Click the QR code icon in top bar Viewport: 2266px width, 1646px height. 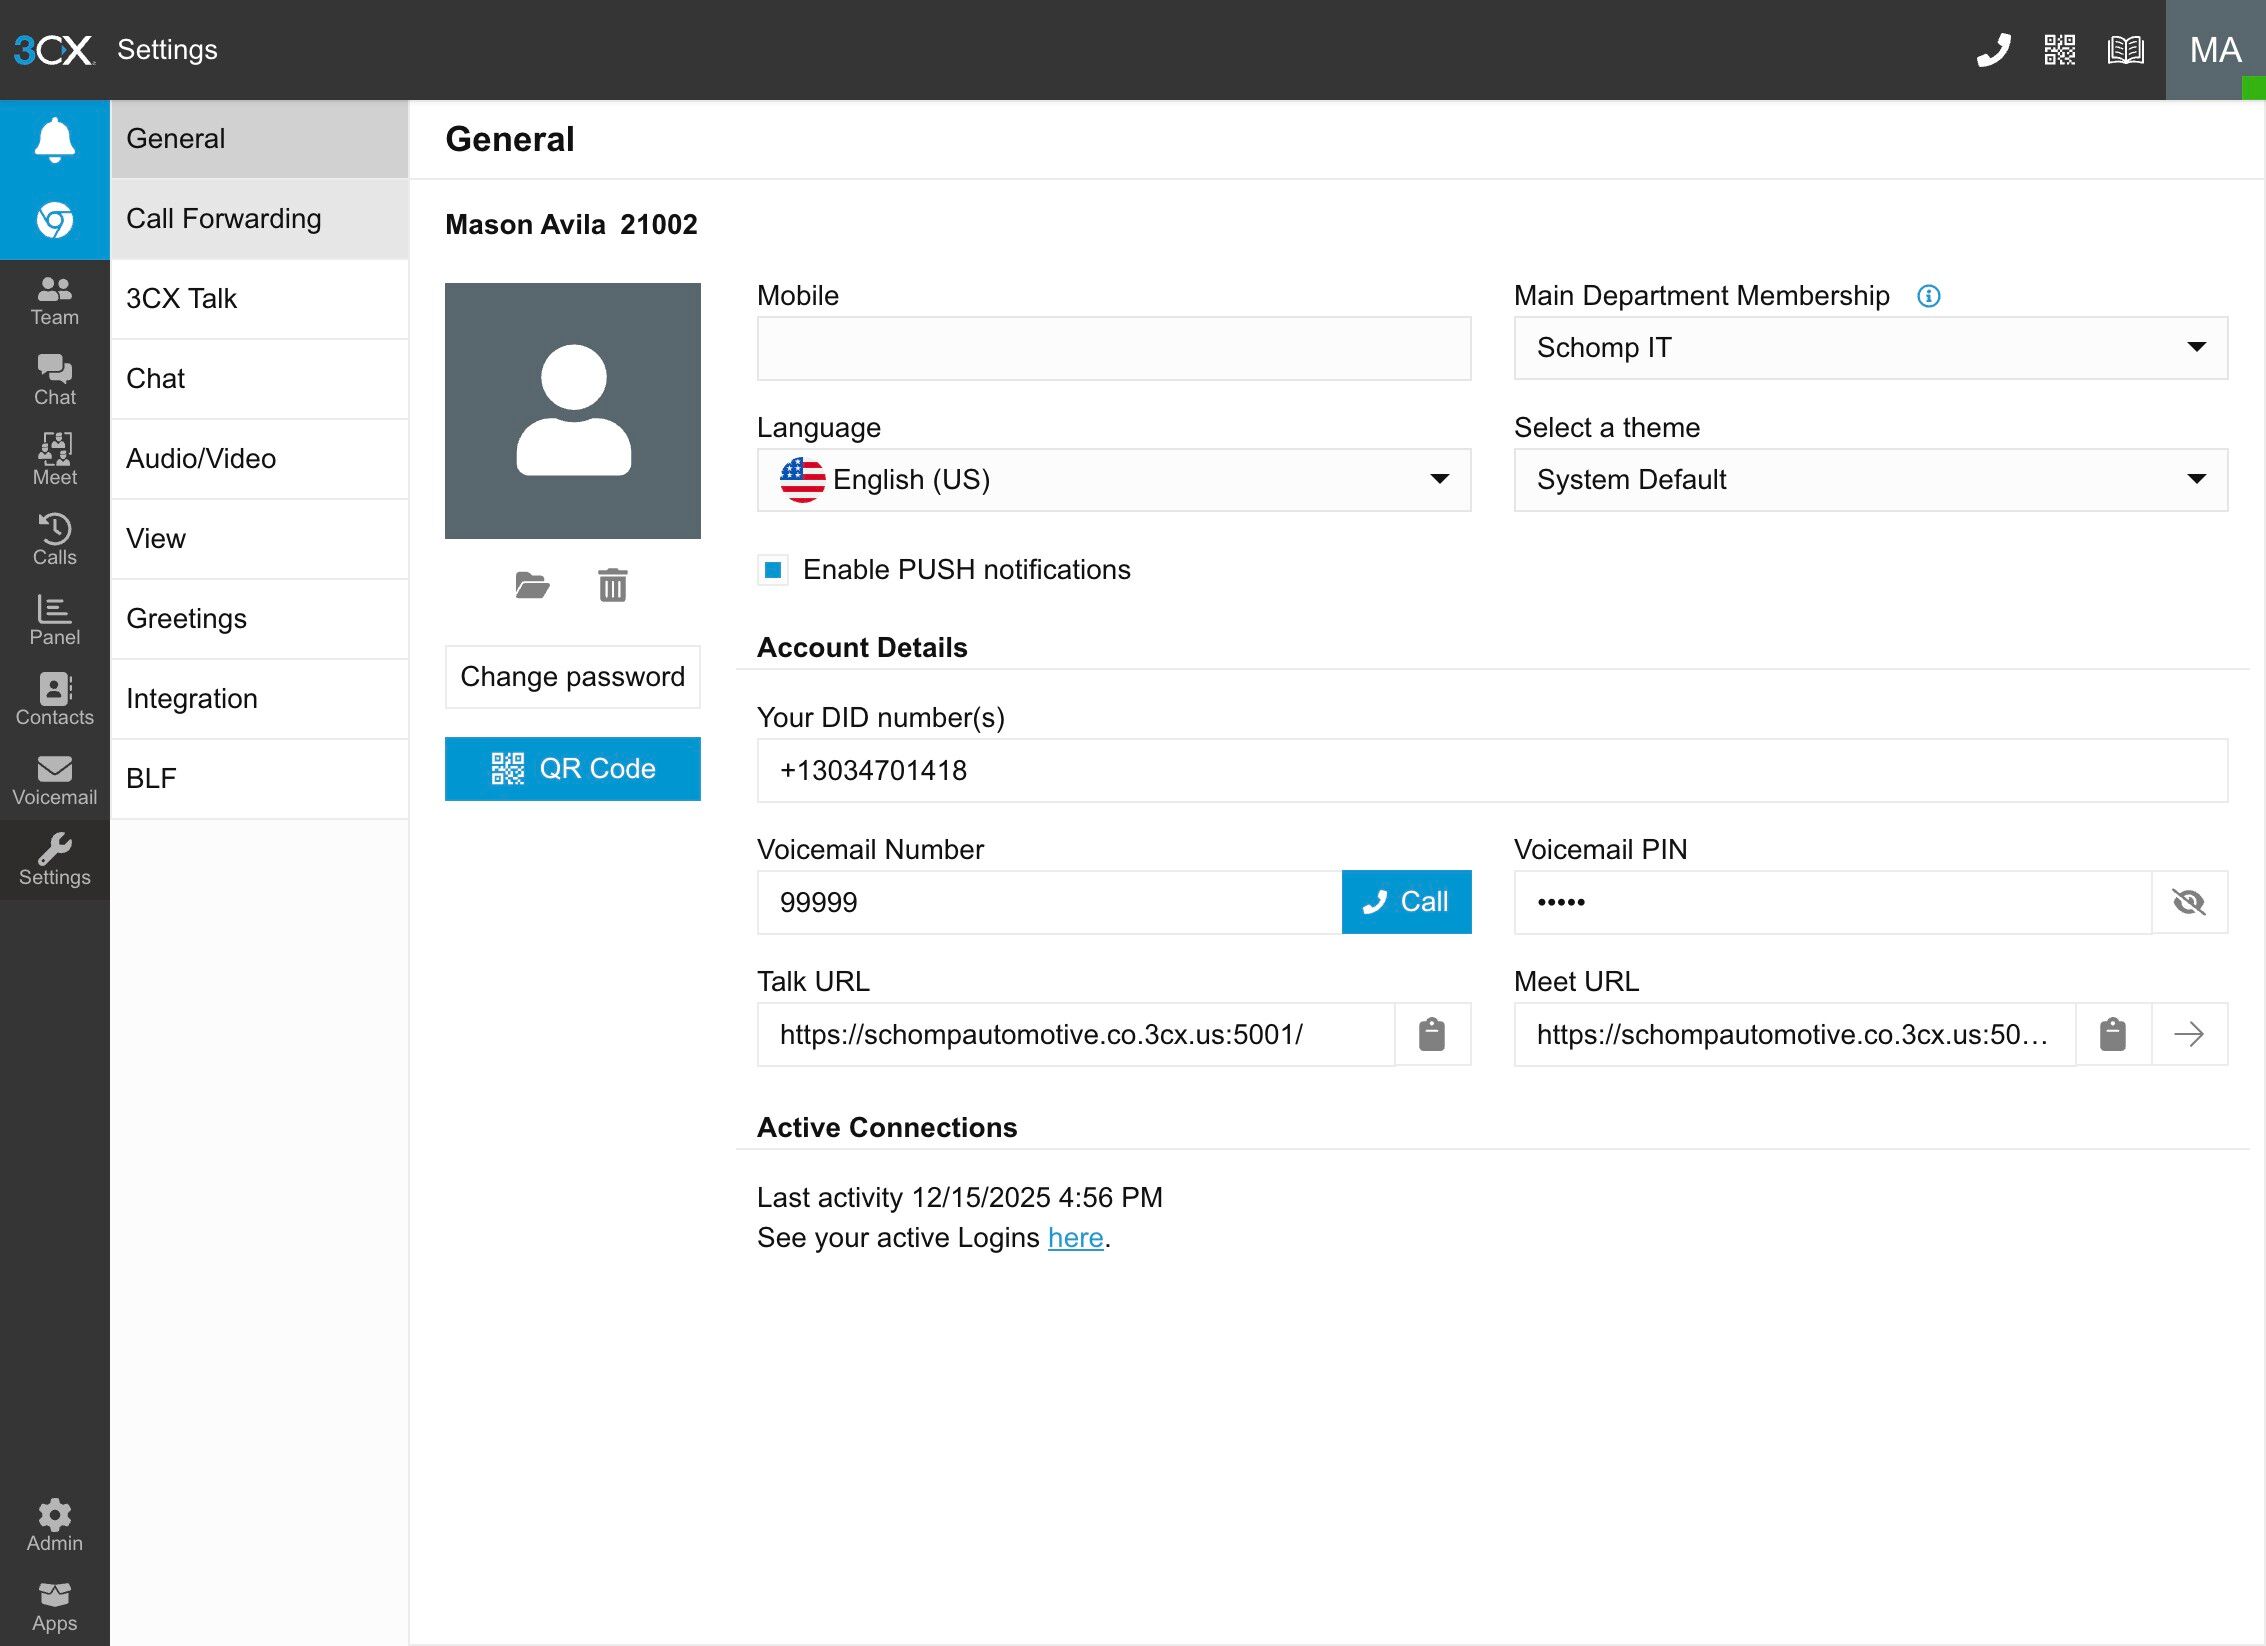click(2059, 50)
